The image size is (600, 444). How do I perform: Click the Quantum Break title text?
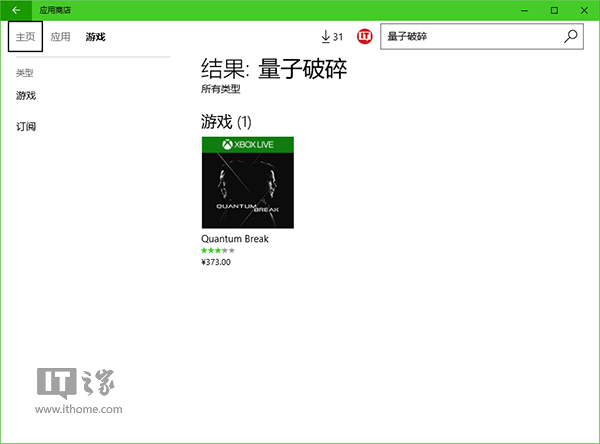[235, 239]
